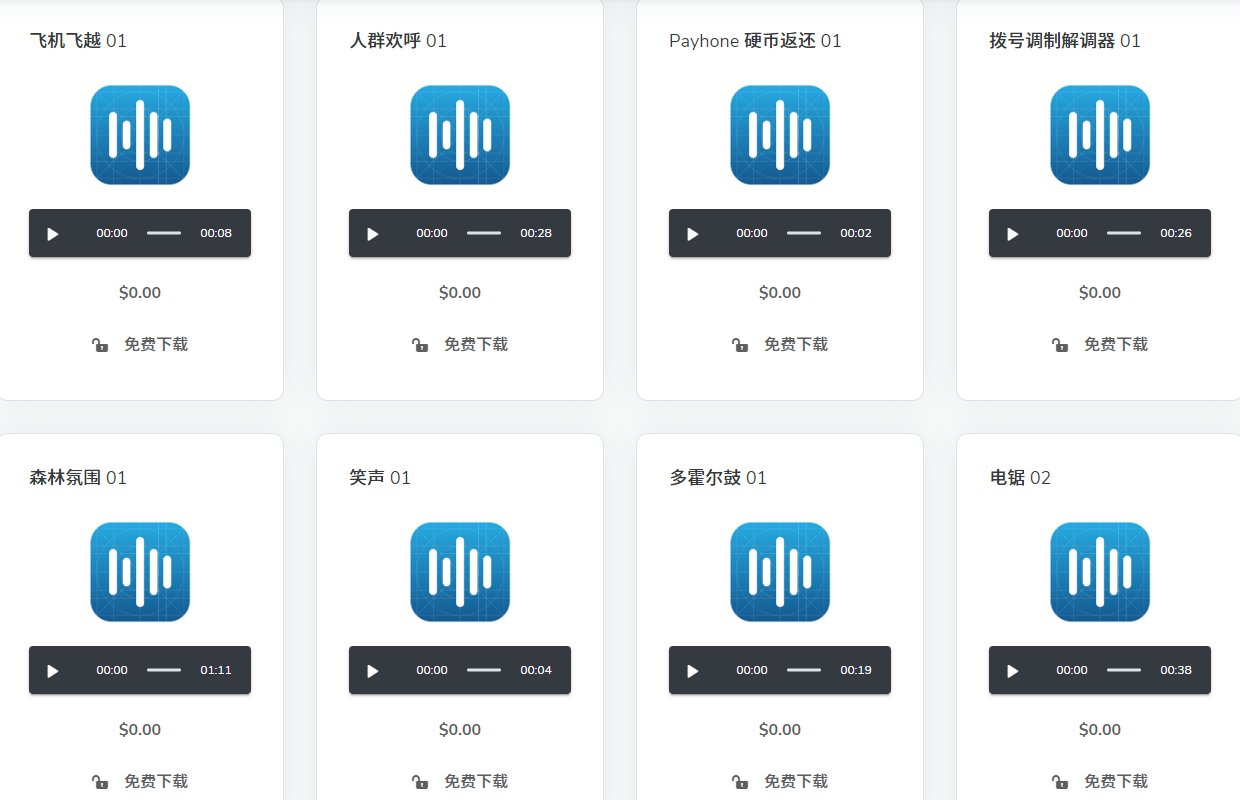Click the unlock icon under 拨号调制解调器 01
The height and width of the screenshot is (800, 1240).
coord(1060,345)
